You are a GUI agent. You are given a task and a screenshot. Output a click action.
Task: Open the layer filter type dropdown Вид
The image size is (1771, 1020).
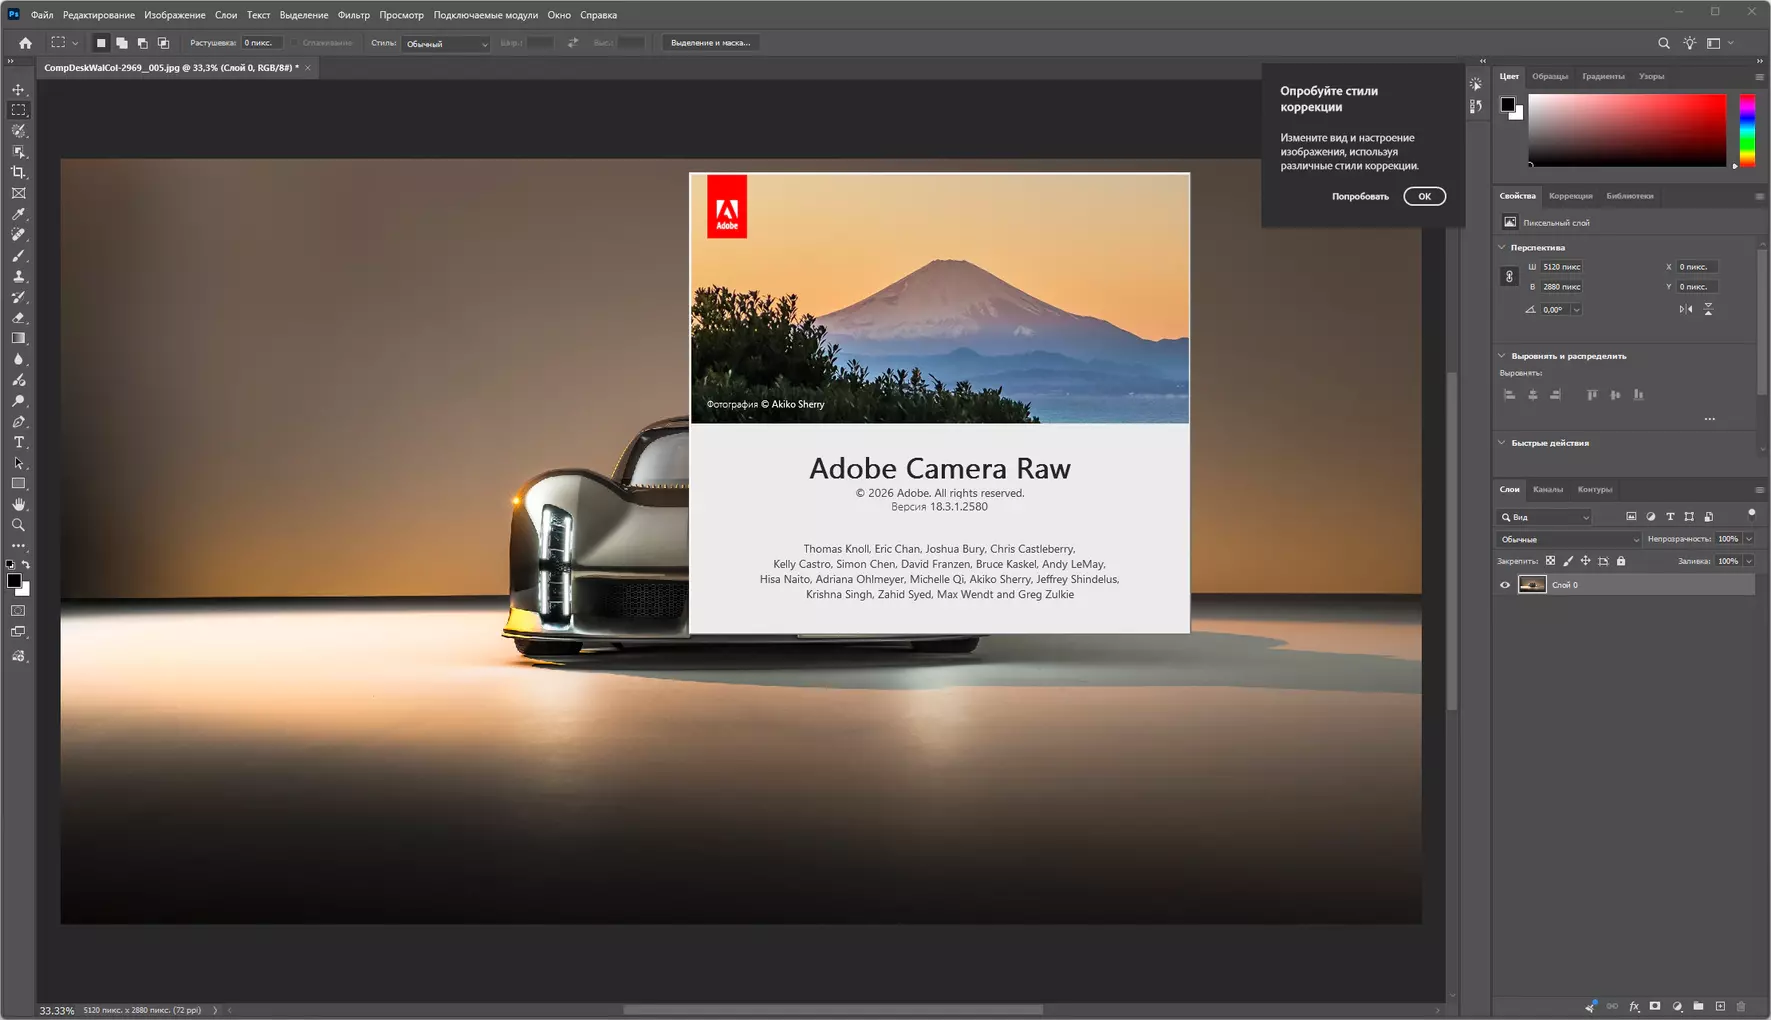pyautogui.click(x=1545, y=517)
